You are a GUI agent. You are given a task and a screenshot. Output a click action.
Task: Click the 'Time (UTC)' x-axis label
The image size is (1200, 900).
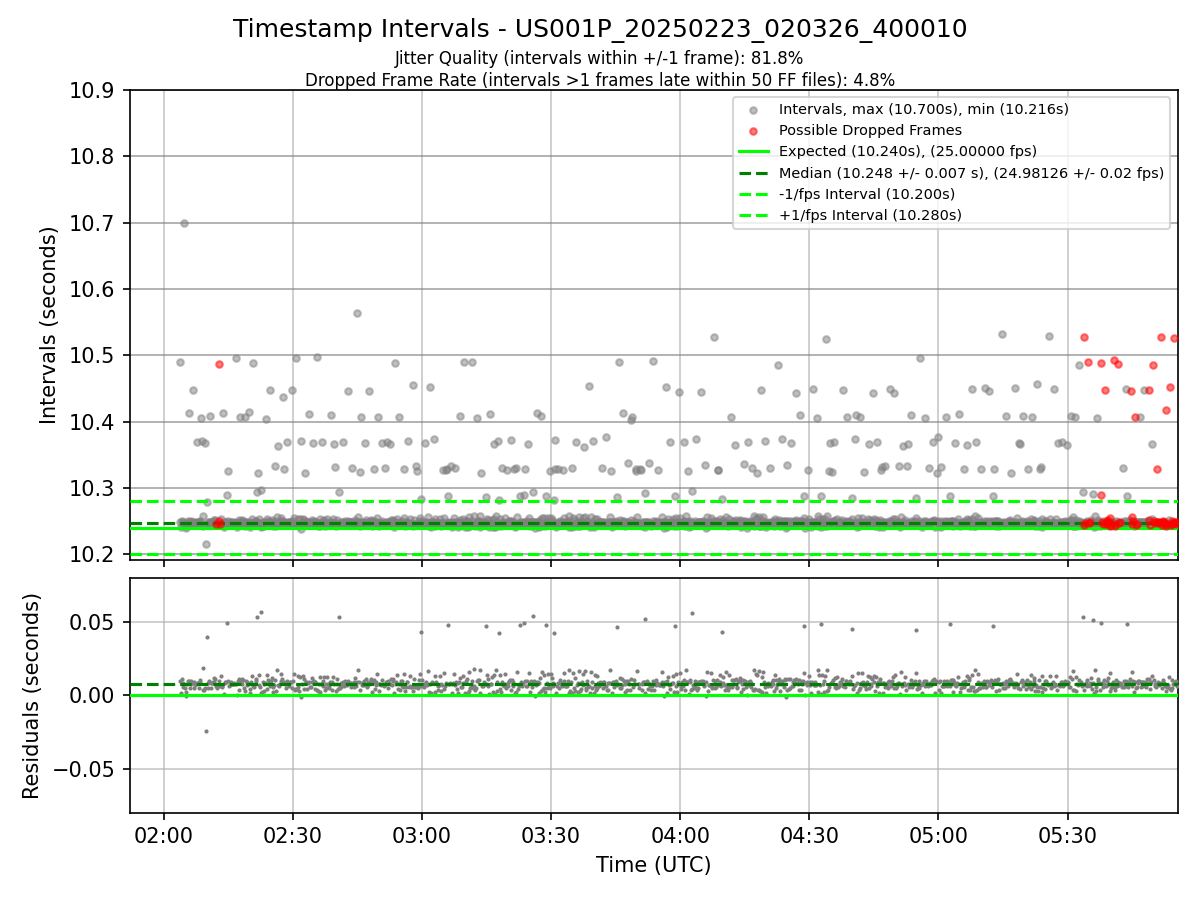tap(653, 865)
